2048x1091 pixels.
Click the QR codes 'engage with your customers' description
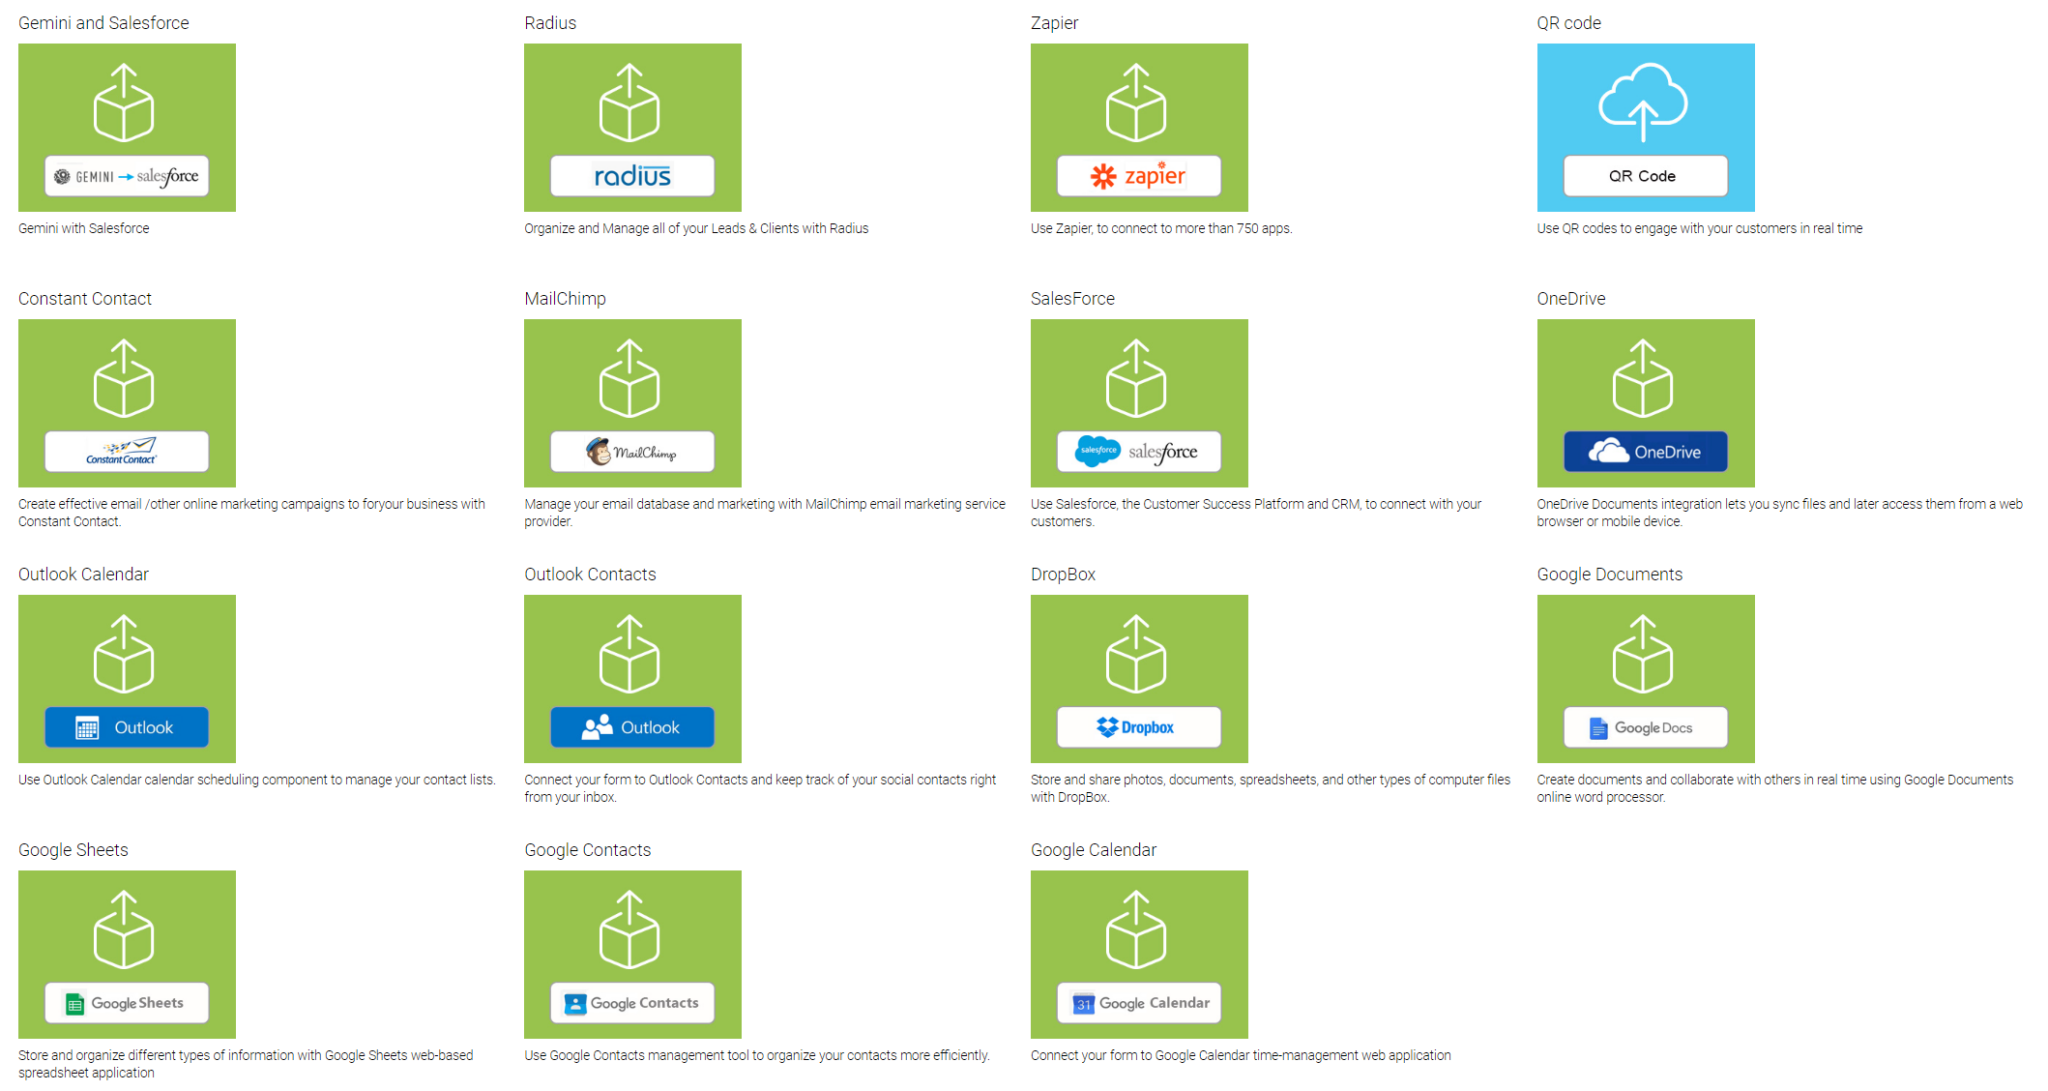pyautogui.click(x=1699, y=229)
